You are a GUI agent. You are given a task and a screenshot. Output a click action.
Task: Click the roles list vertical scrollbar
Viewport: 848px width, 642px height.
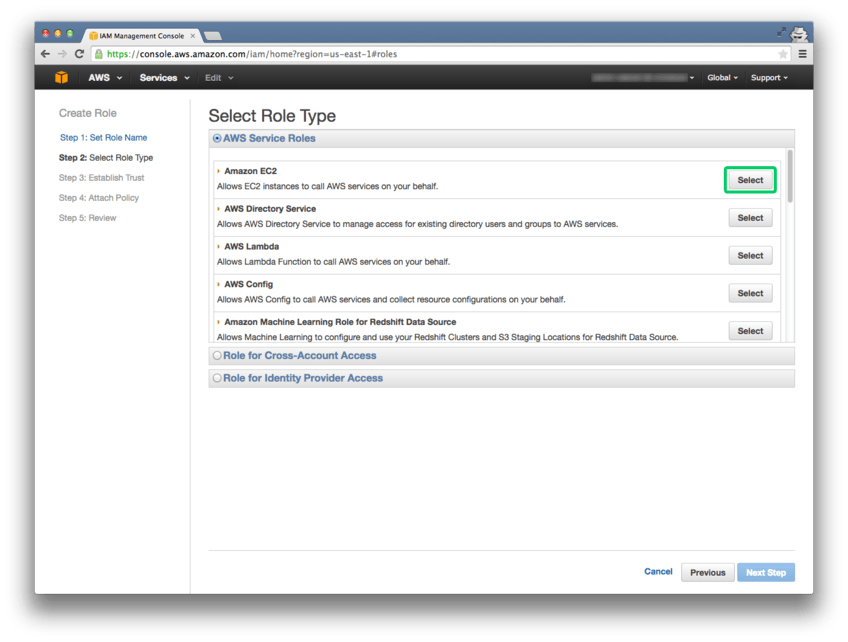click(x=790, y=176)
